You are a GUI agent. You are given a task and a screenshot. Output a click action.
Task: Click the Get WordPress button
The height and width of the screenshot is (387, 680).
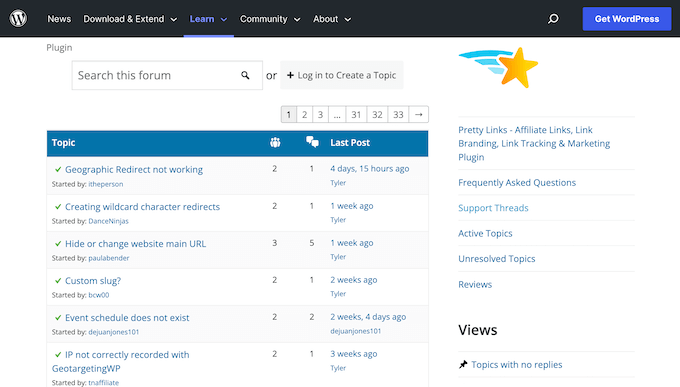(x=627, y=19)
